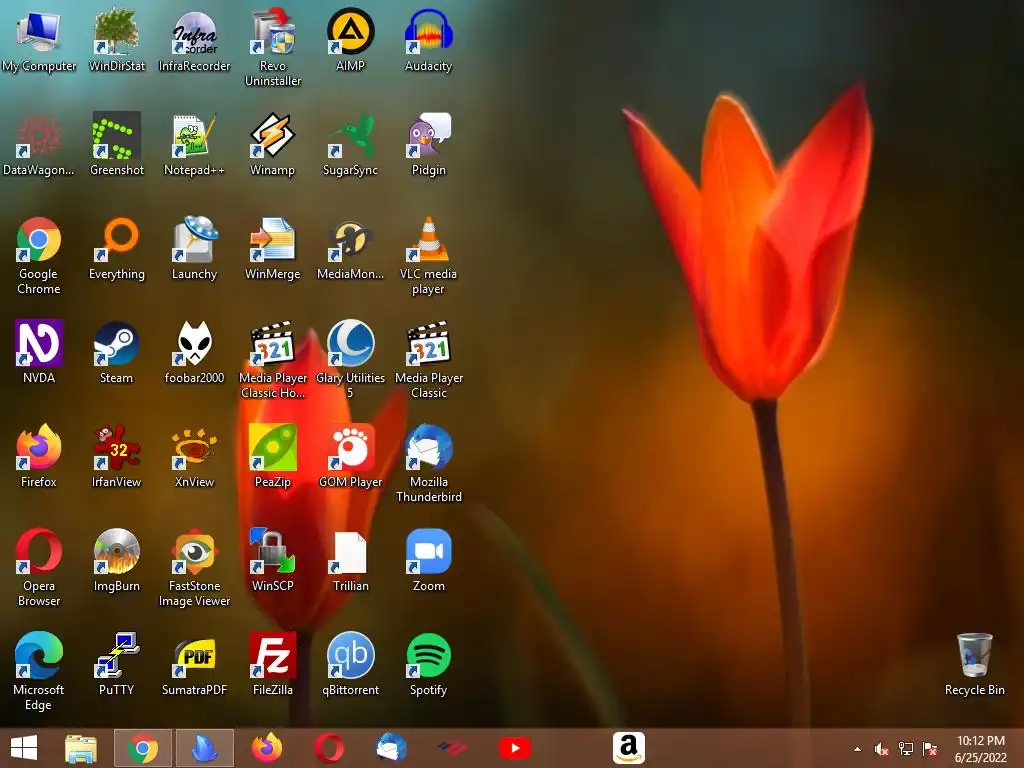
Task: Select the Zoom desktop shortcut
Action: 428,560
